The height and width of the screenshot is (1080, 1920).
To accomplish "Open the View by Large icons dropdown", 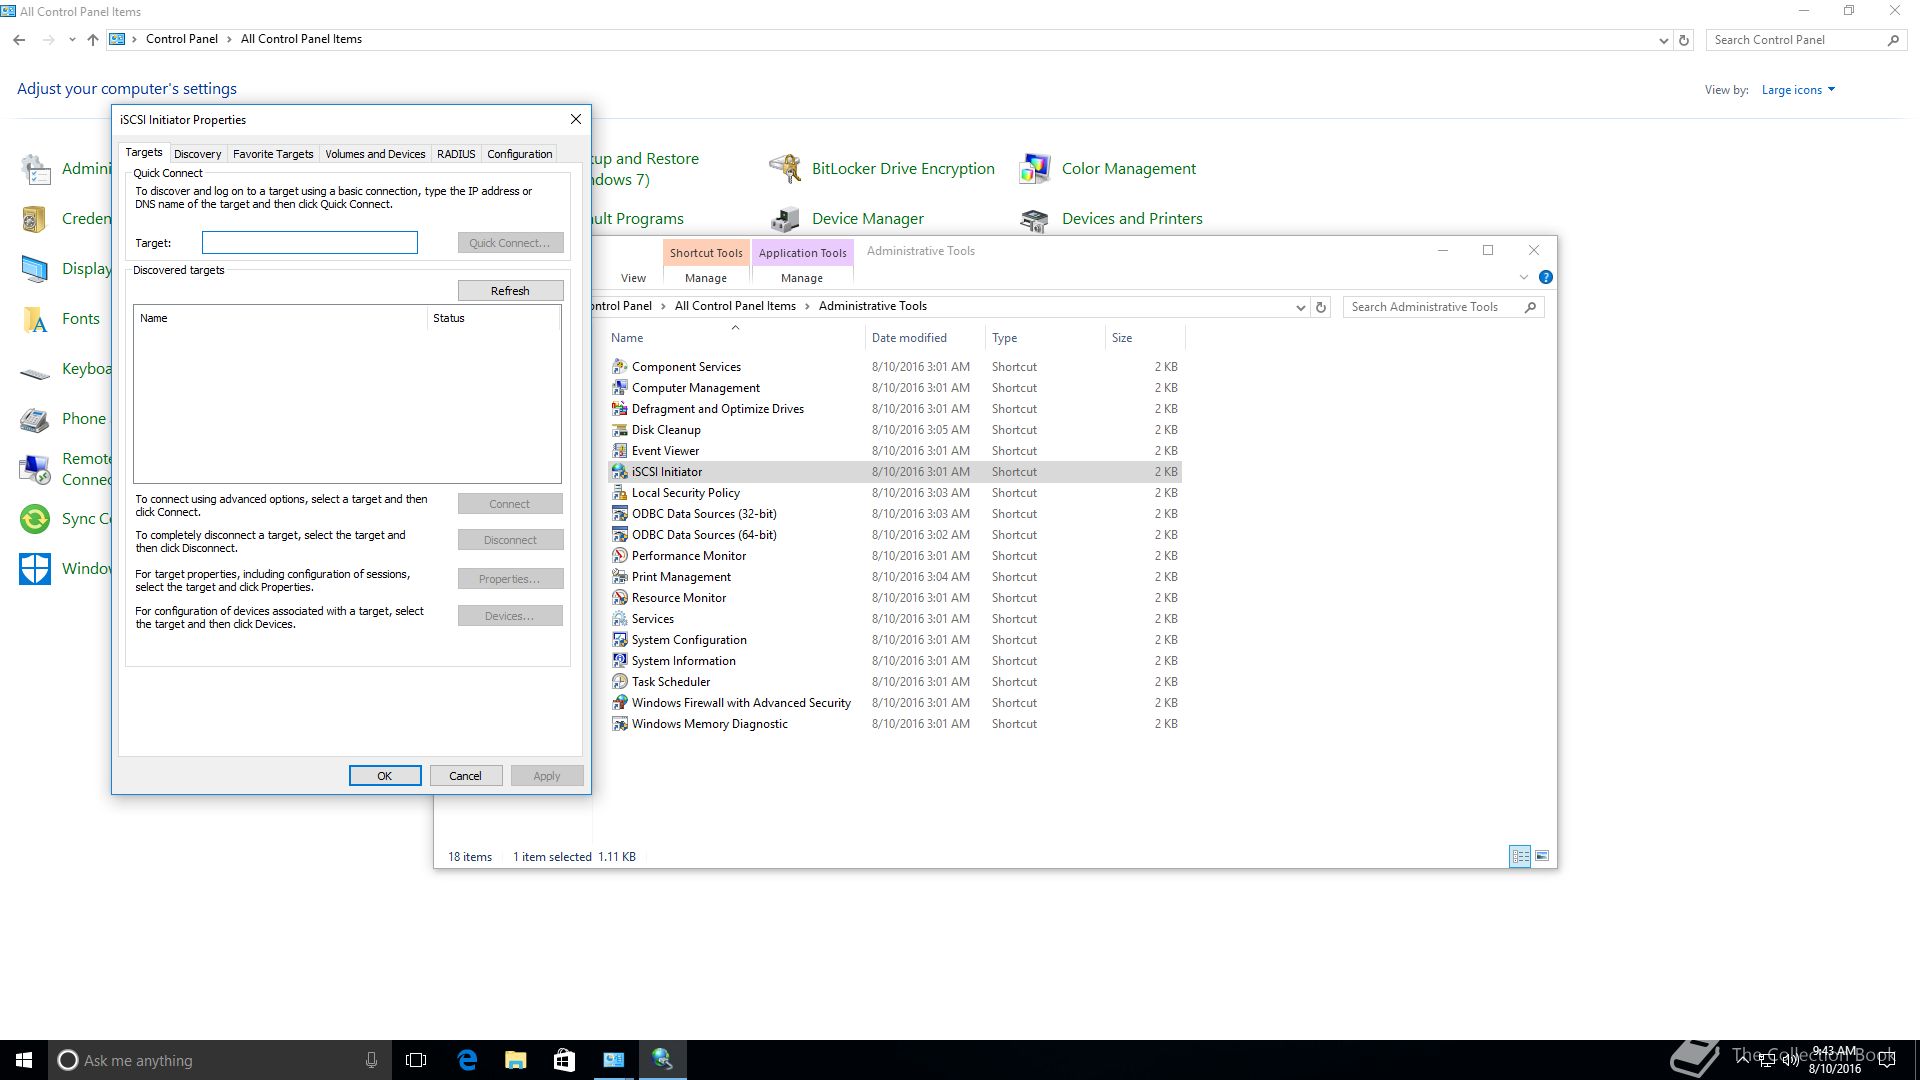I will (x=1798, y=90).
